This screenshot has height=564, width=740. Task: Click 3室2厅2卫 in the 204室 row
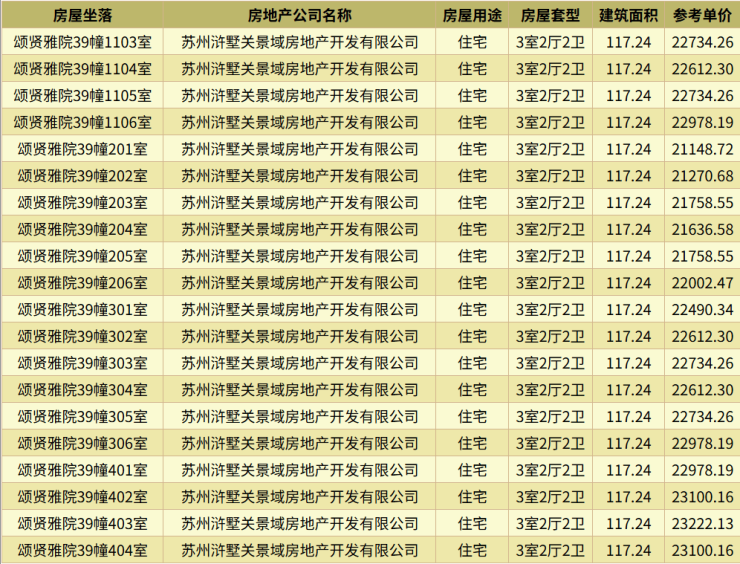(x=550, y=230)
